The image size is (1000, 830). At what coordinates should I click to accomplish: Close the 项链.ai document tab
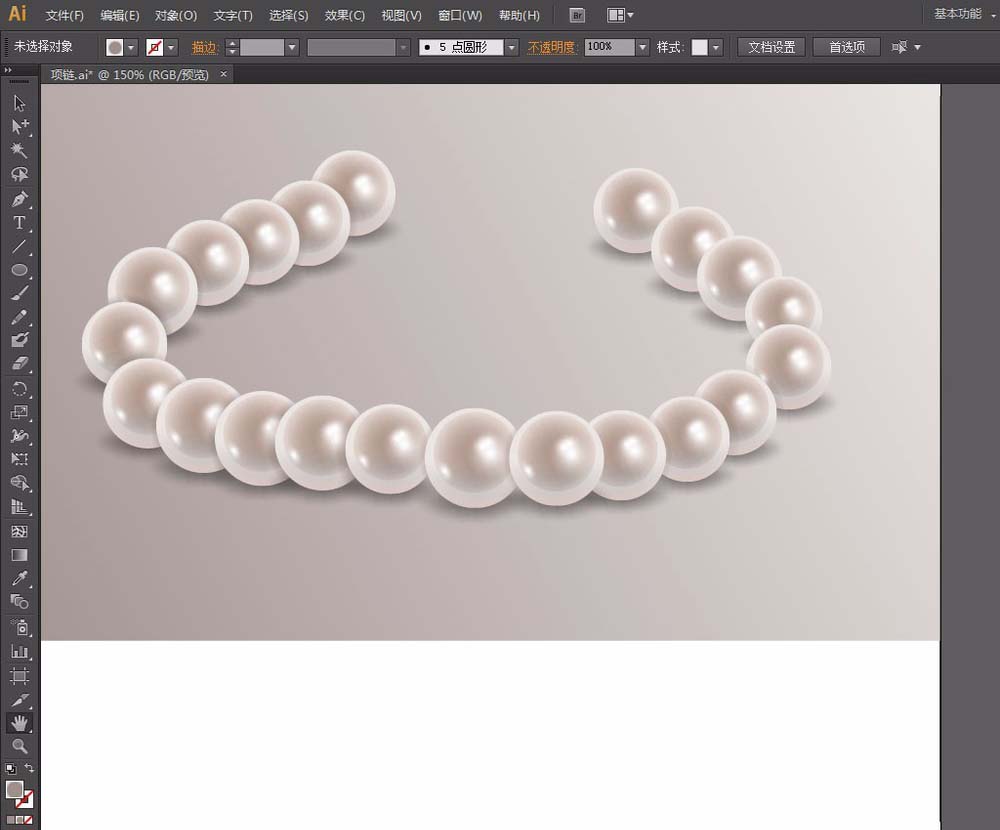click(223, 74)
